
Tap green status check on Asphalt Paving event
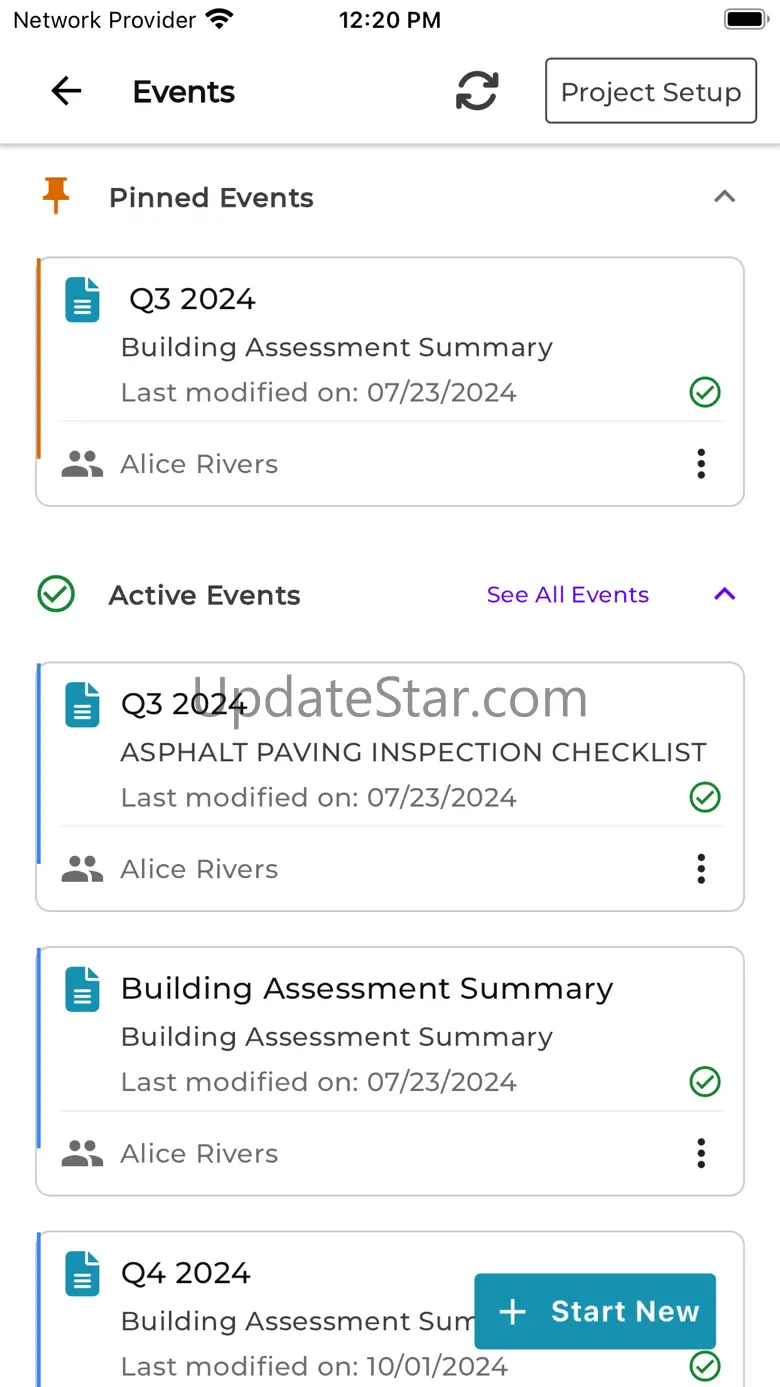pos(705,797)
